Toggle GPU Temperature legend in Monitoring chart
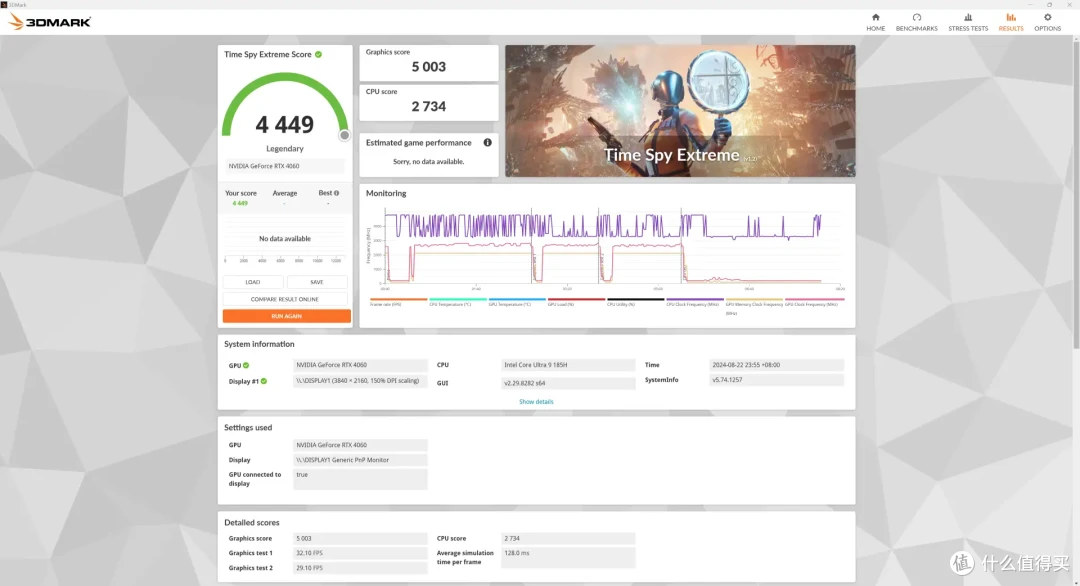Screen dimensions: 1080x586 click(517, 302)
